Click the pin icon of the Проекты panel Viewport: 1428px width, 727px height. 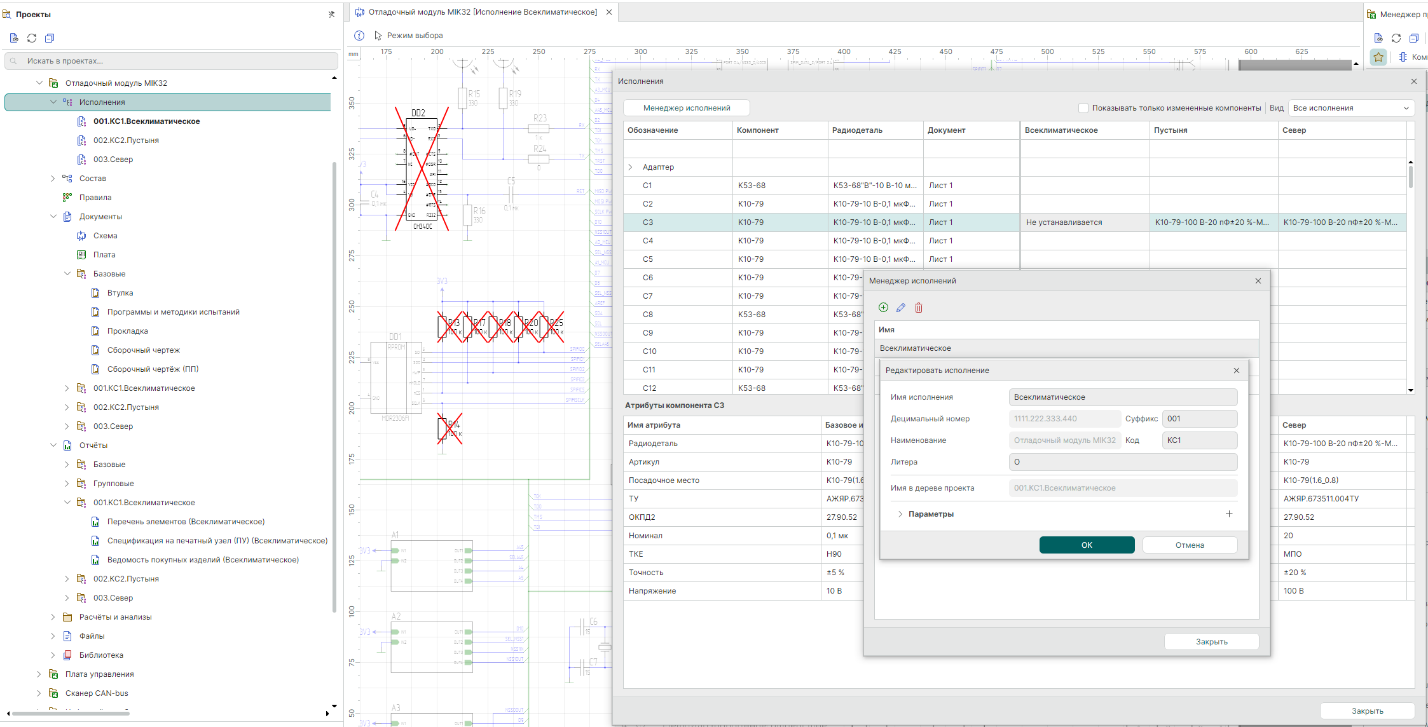coord(332,14)
